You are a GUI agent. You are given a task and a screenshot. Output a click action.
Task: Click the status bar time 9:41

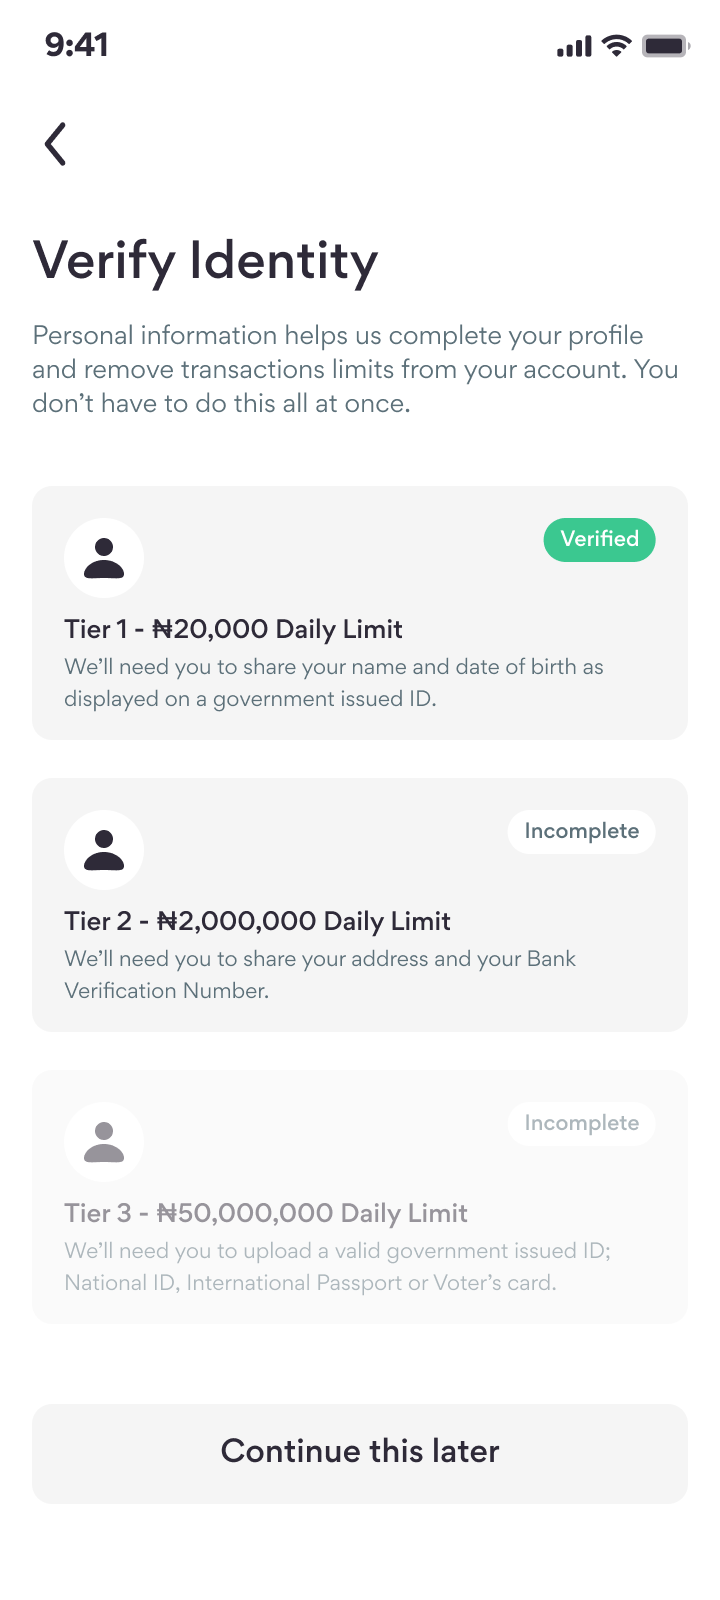[76, 45]
